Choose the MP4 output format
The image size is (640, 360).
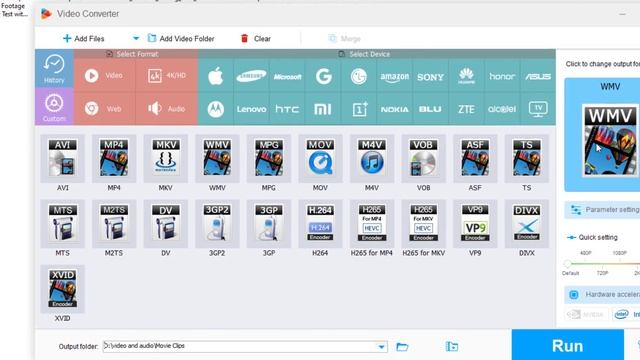[114, 158]
